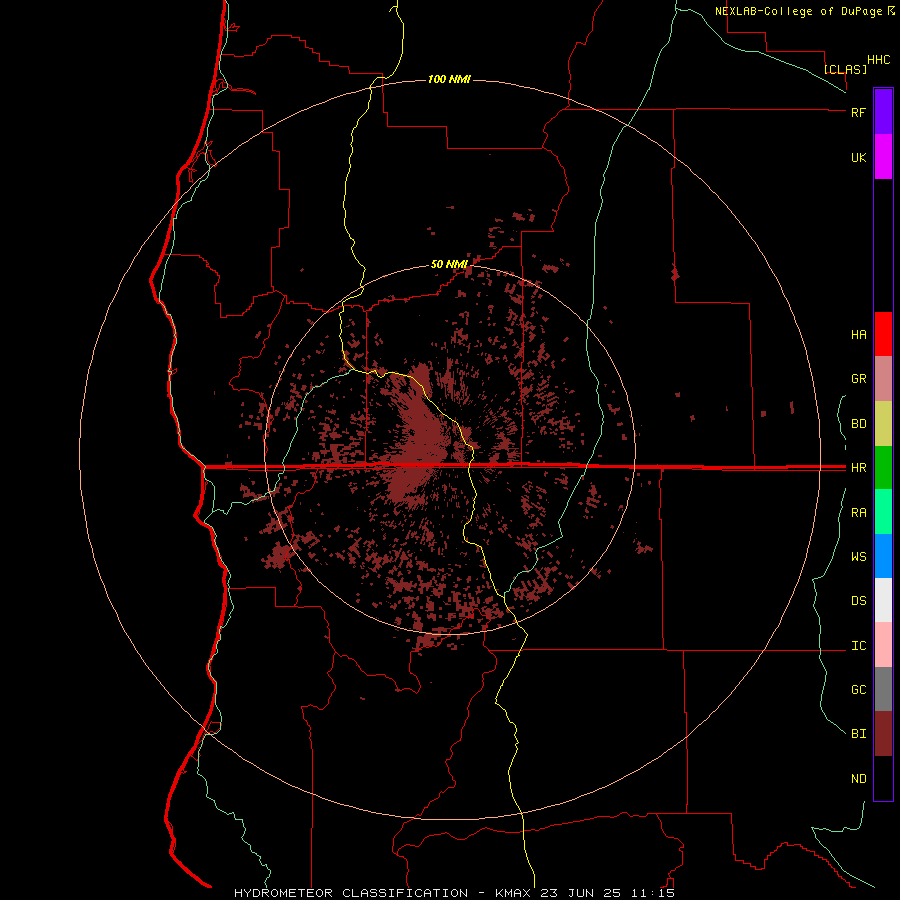Viewport: 900px width, 900px height.
Task: Click the KMAX radar site identifier
Action: [x=513, y=893]
